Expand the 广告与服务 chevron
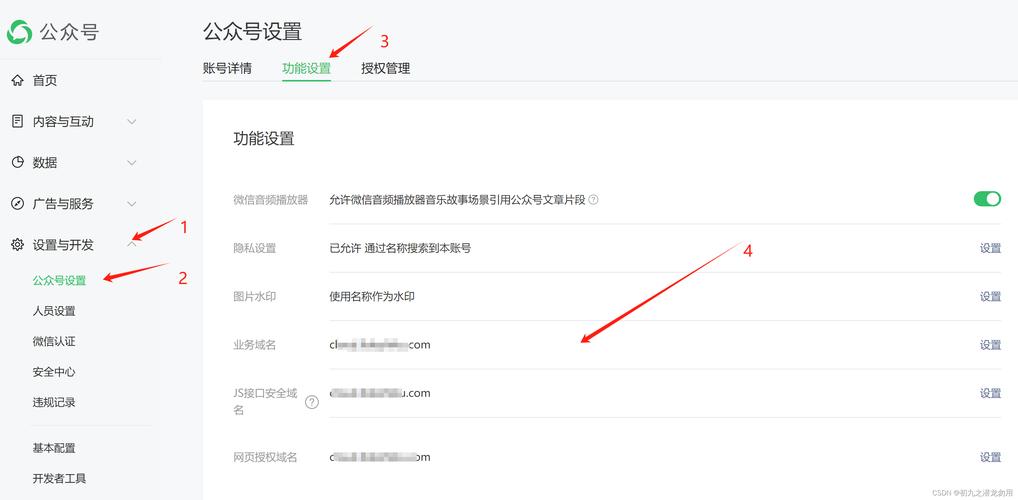The width and height of the screenshot is (1018, 500). click(131, 203)
